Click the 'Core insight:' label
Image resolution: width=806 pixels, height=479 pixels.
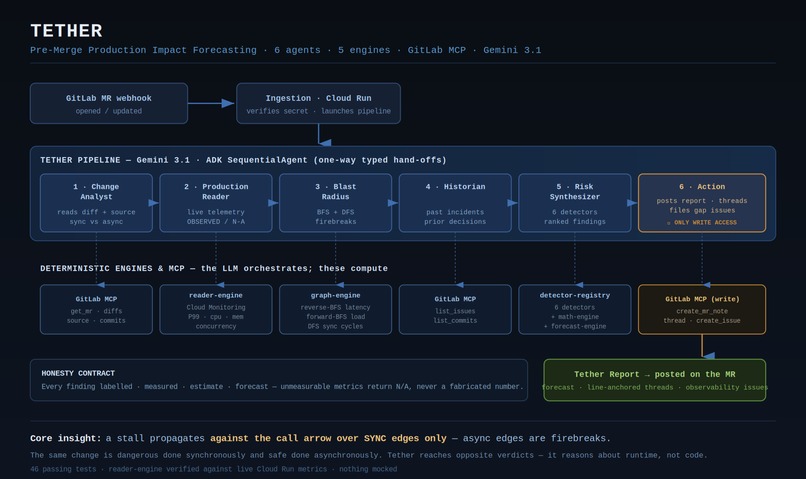pyautogui.click(x=66, y=438)
